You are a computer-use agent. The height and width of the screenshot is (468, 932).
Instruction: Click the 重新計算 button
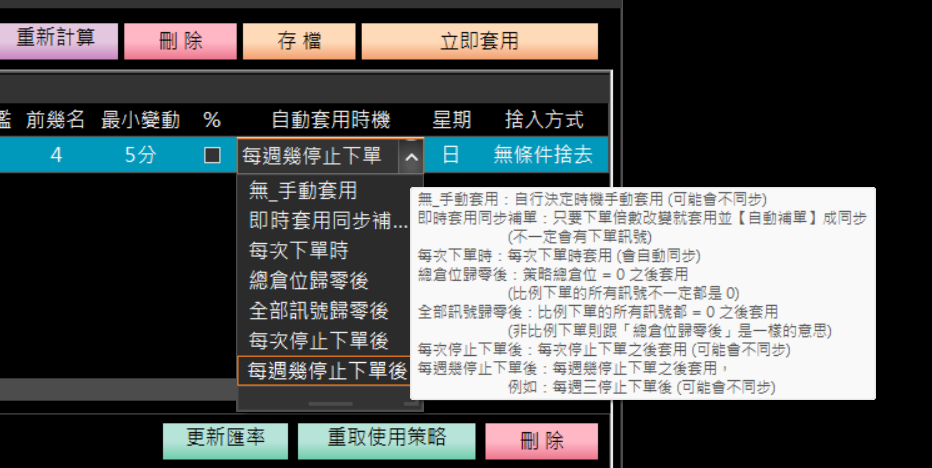57,40
